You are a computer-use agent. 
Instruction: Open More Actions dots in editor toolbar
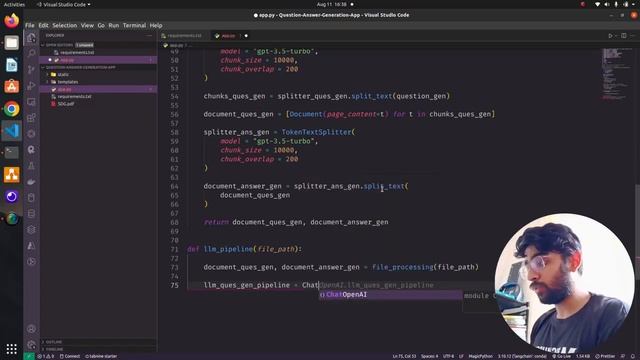click(633, 36)
